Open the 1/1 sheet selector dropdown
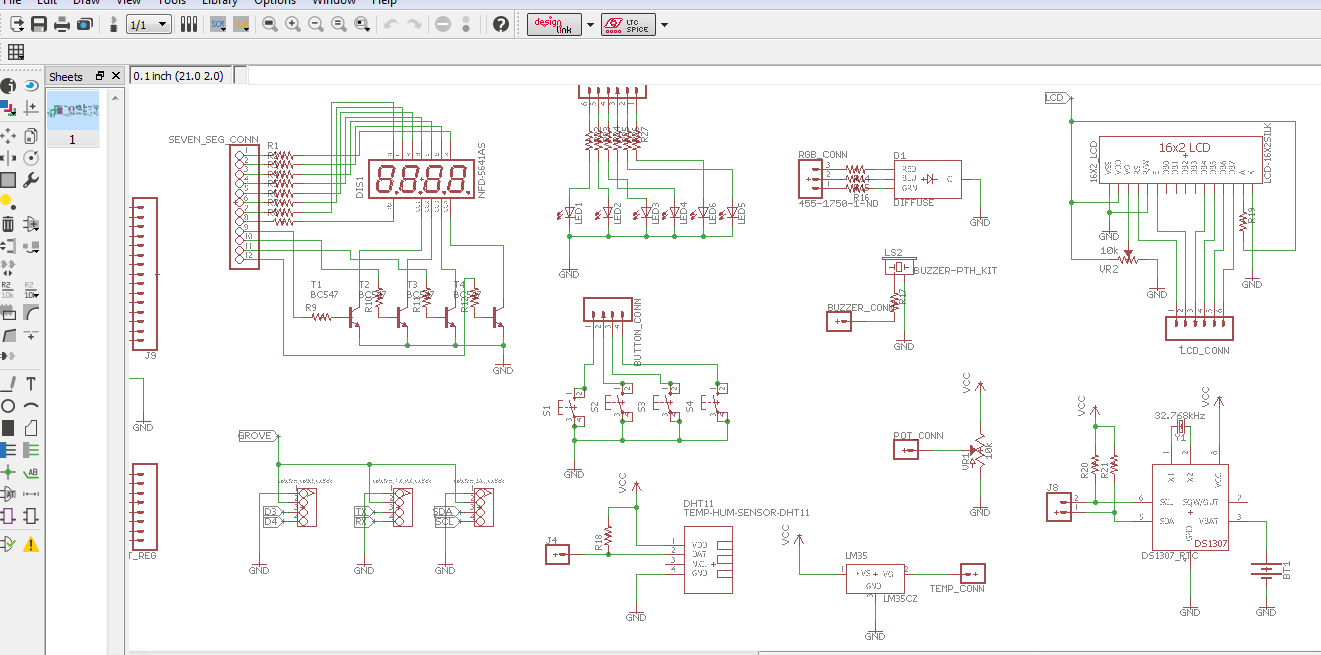The width and height of the screenshot is (1321, 655). (160, 23)
